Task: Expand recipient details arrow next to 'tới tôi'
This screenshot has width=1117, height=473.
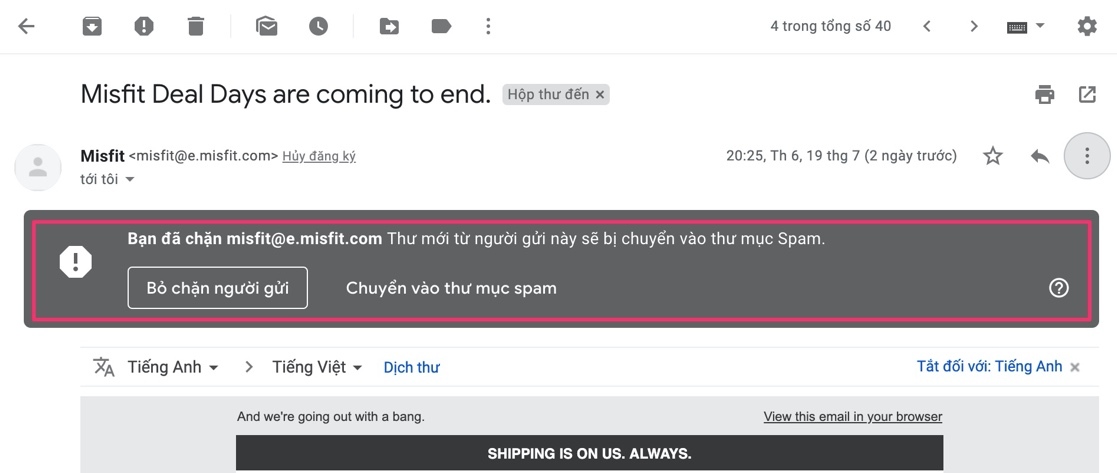Action: pos(130,180)
